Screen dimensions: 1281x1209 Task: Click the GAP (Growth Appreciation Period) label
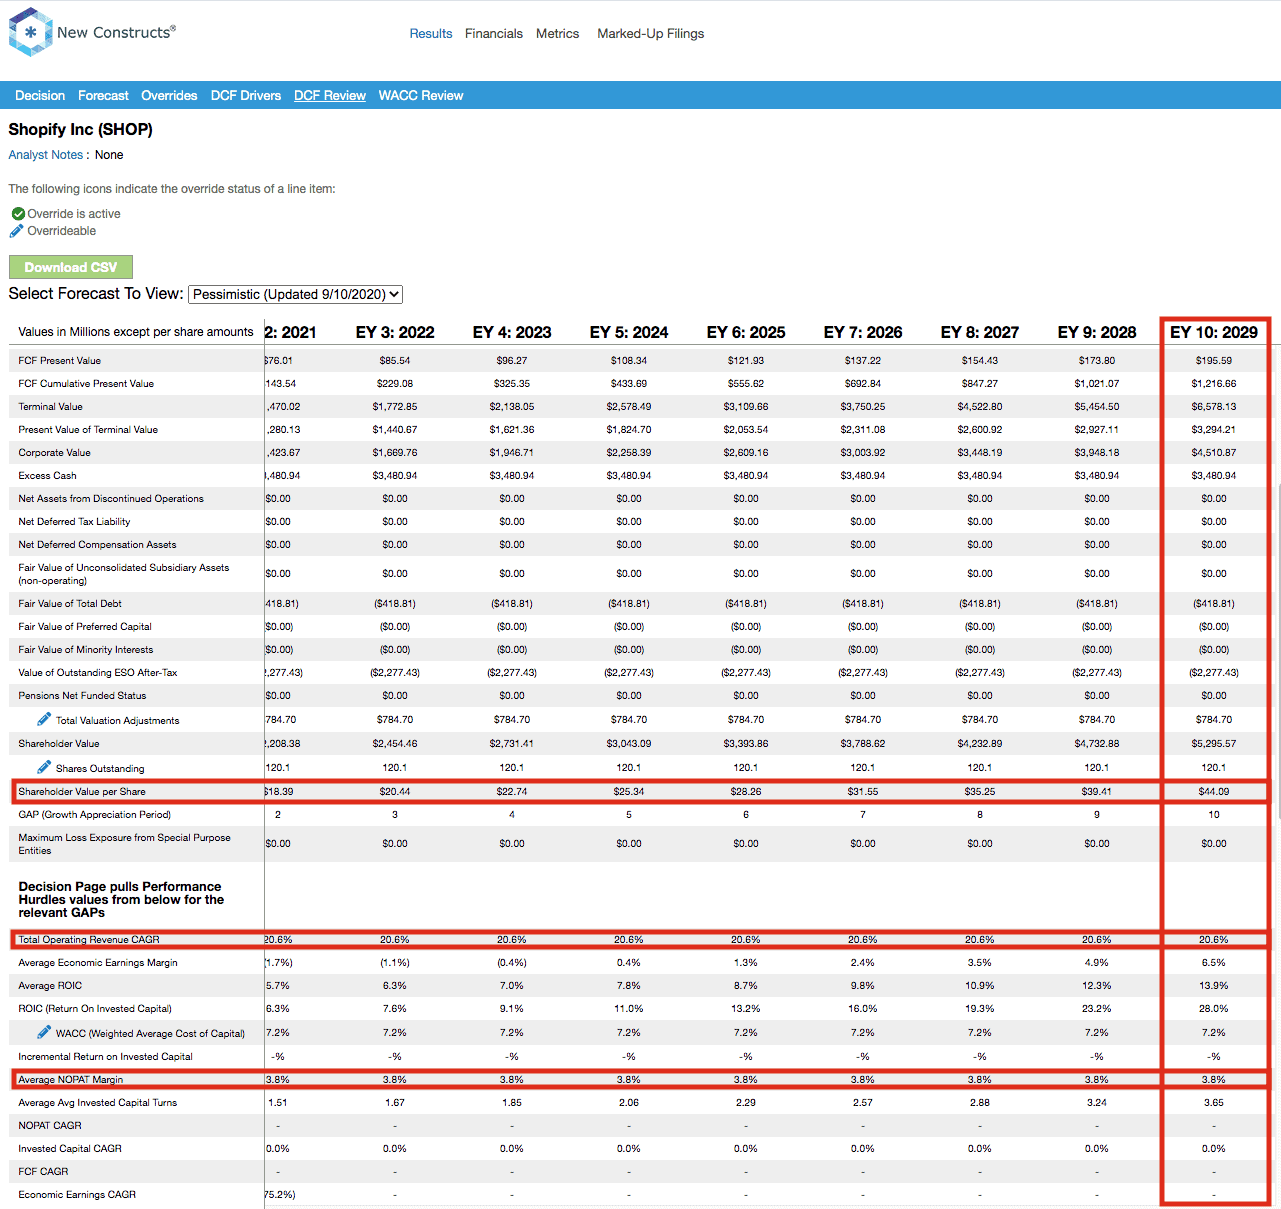click(95, 815)
